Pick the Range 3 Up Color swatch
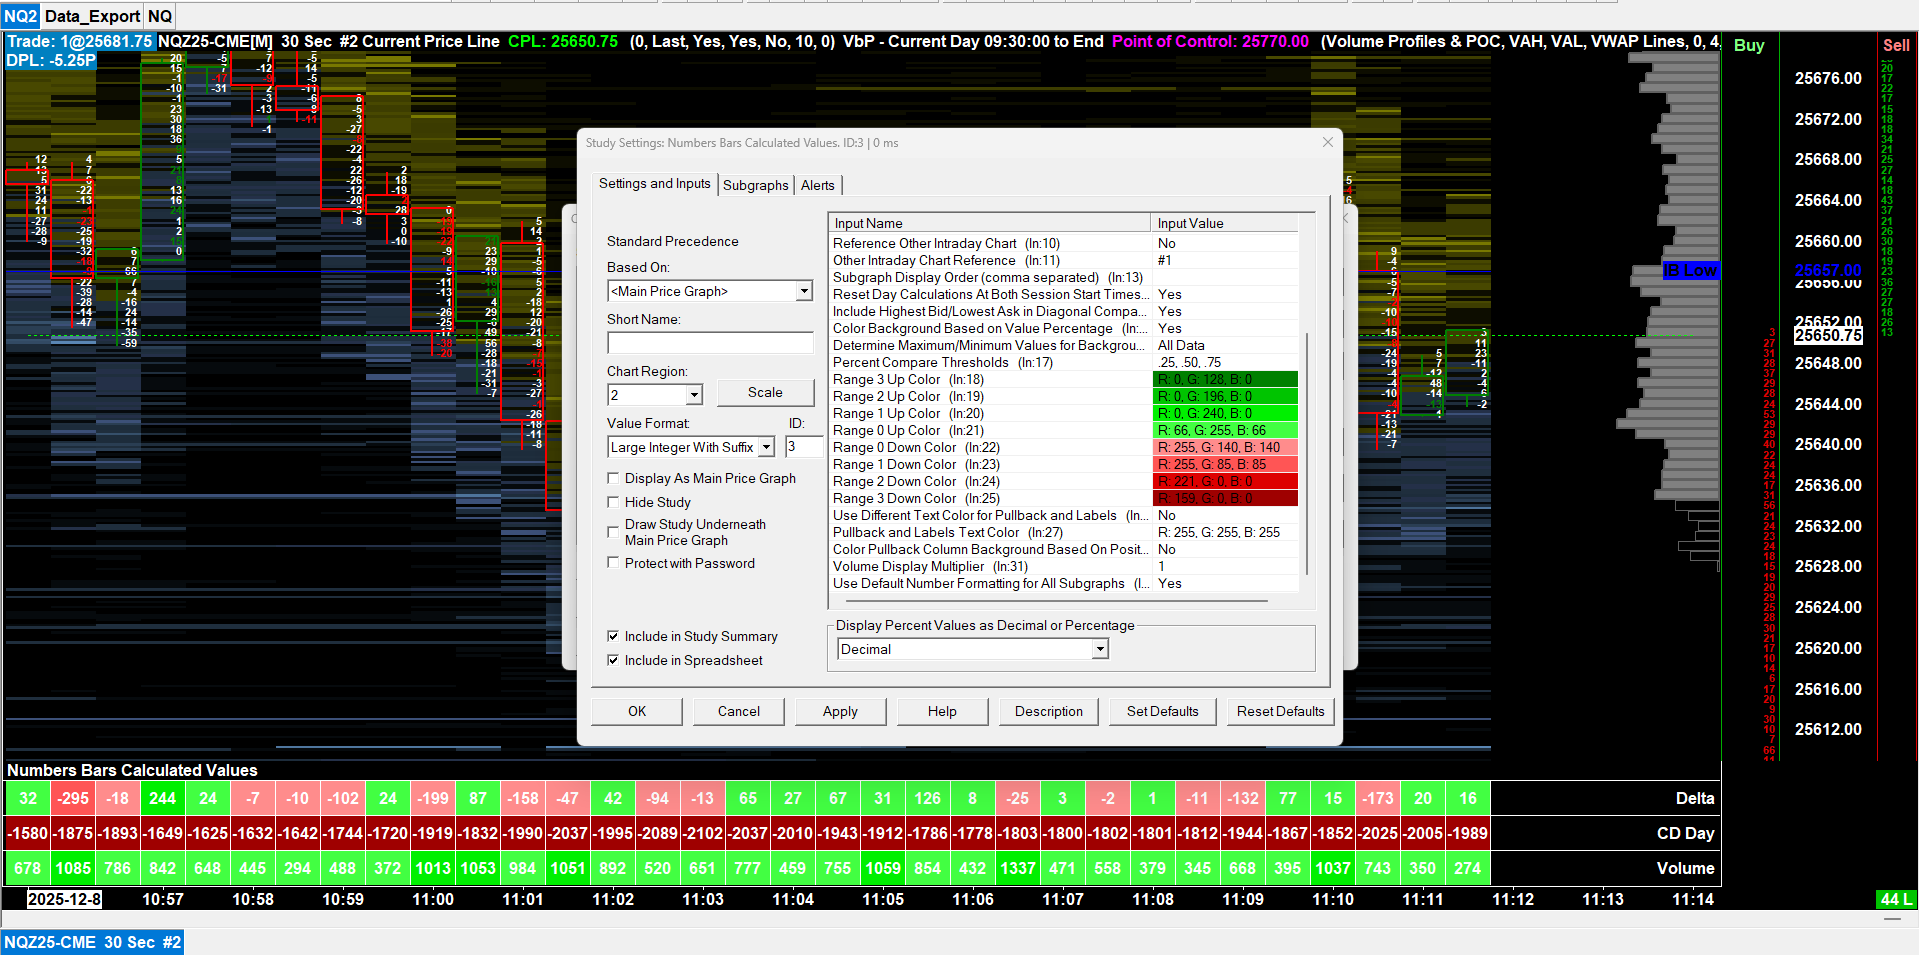This screenshot has width=1919, height=955. coord(1225,380)
